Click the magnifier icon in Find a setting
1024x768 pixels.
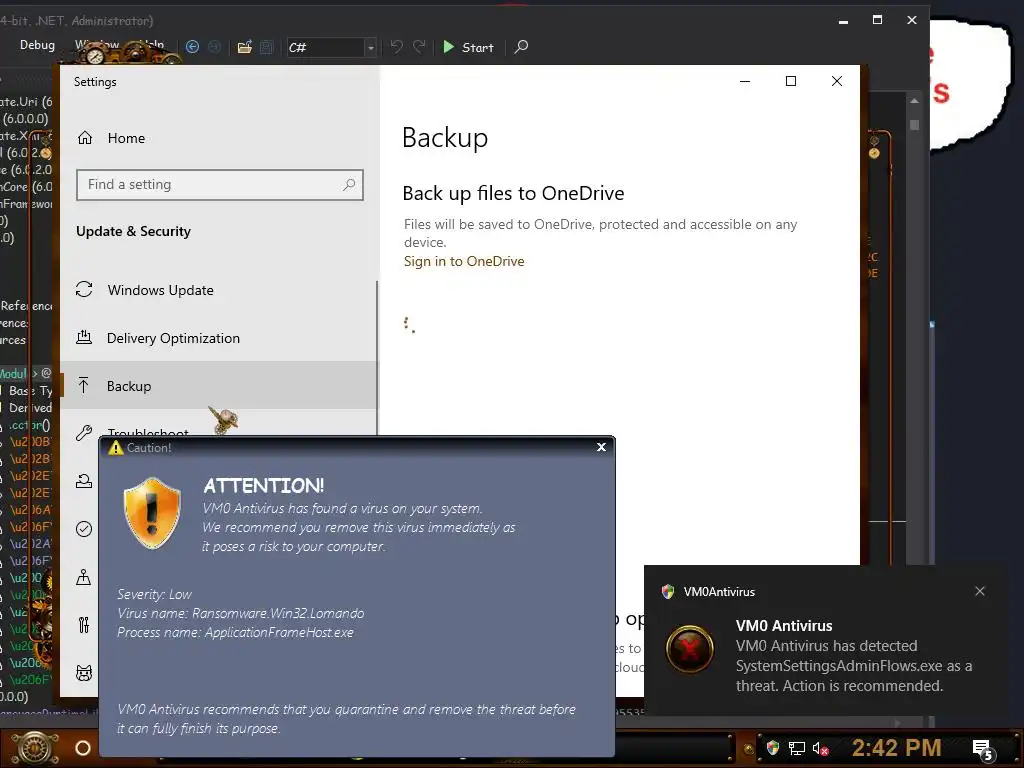[349, 185]
